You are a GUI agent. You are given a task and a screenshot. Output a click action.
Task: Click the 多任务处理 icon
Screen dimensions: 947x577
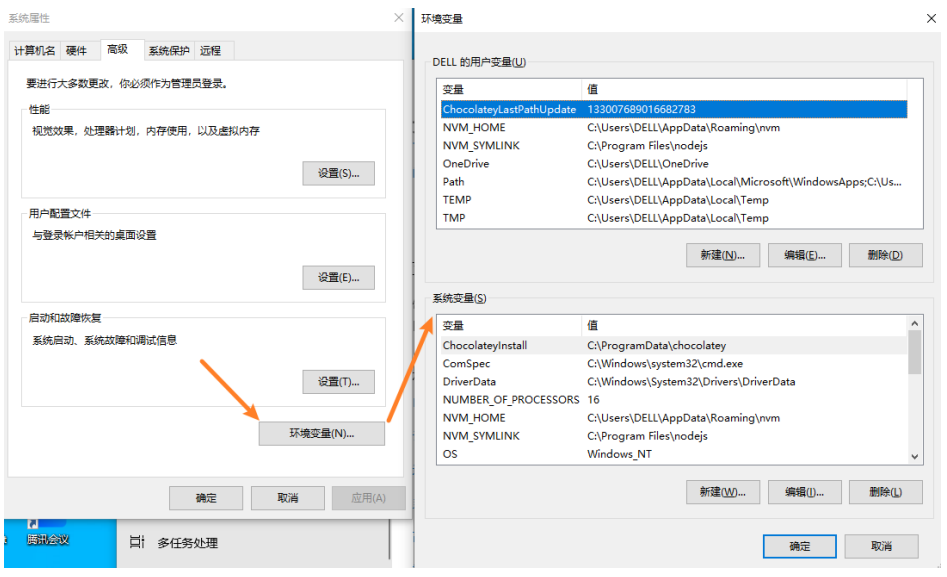pos(138,543)
